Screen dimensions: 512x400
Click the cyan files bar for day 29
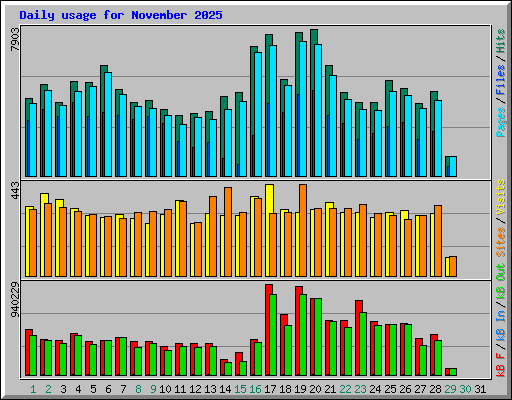[453, 166]
